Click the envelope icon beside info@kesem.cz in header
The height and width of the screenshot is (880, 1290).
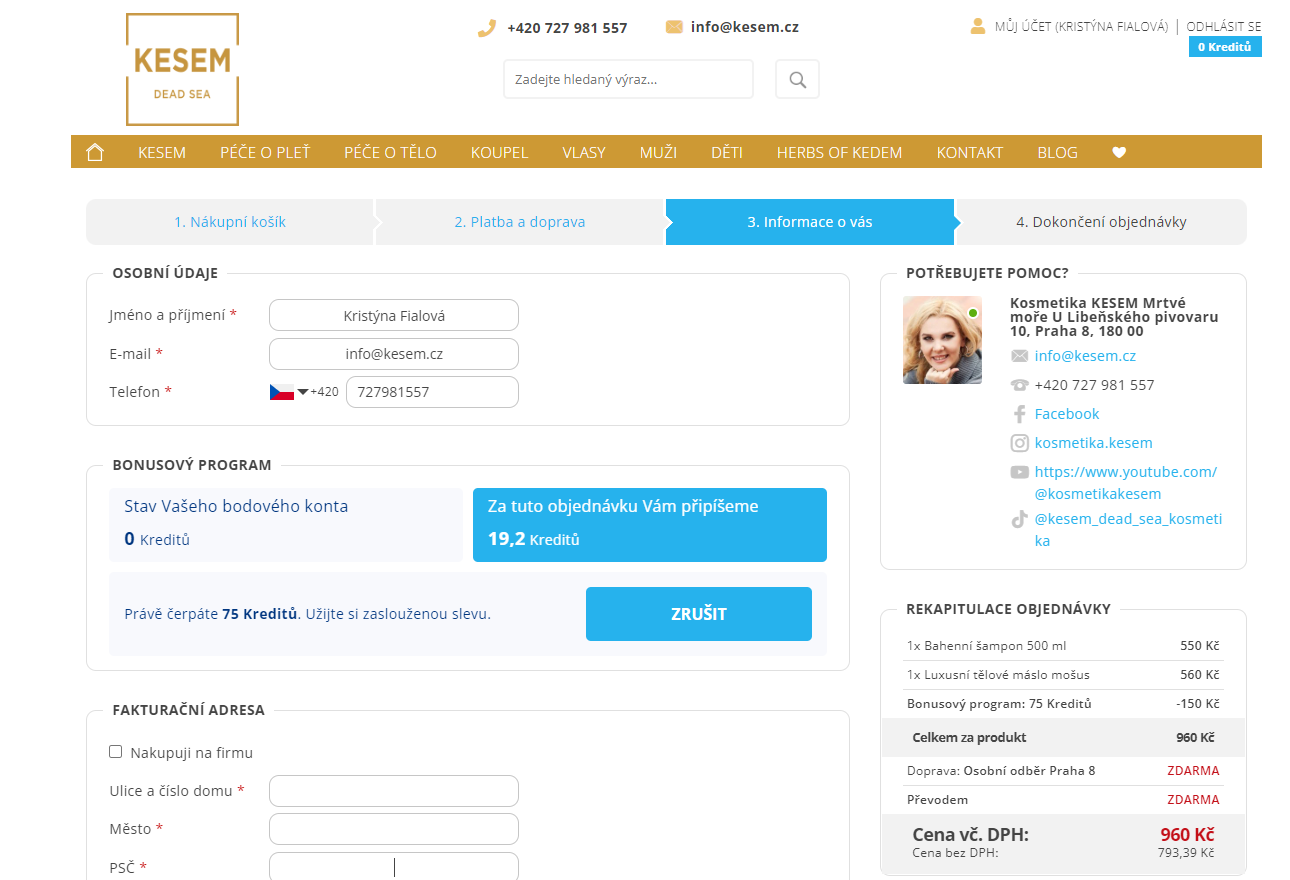pyautogui.click(x=674, y=27)
